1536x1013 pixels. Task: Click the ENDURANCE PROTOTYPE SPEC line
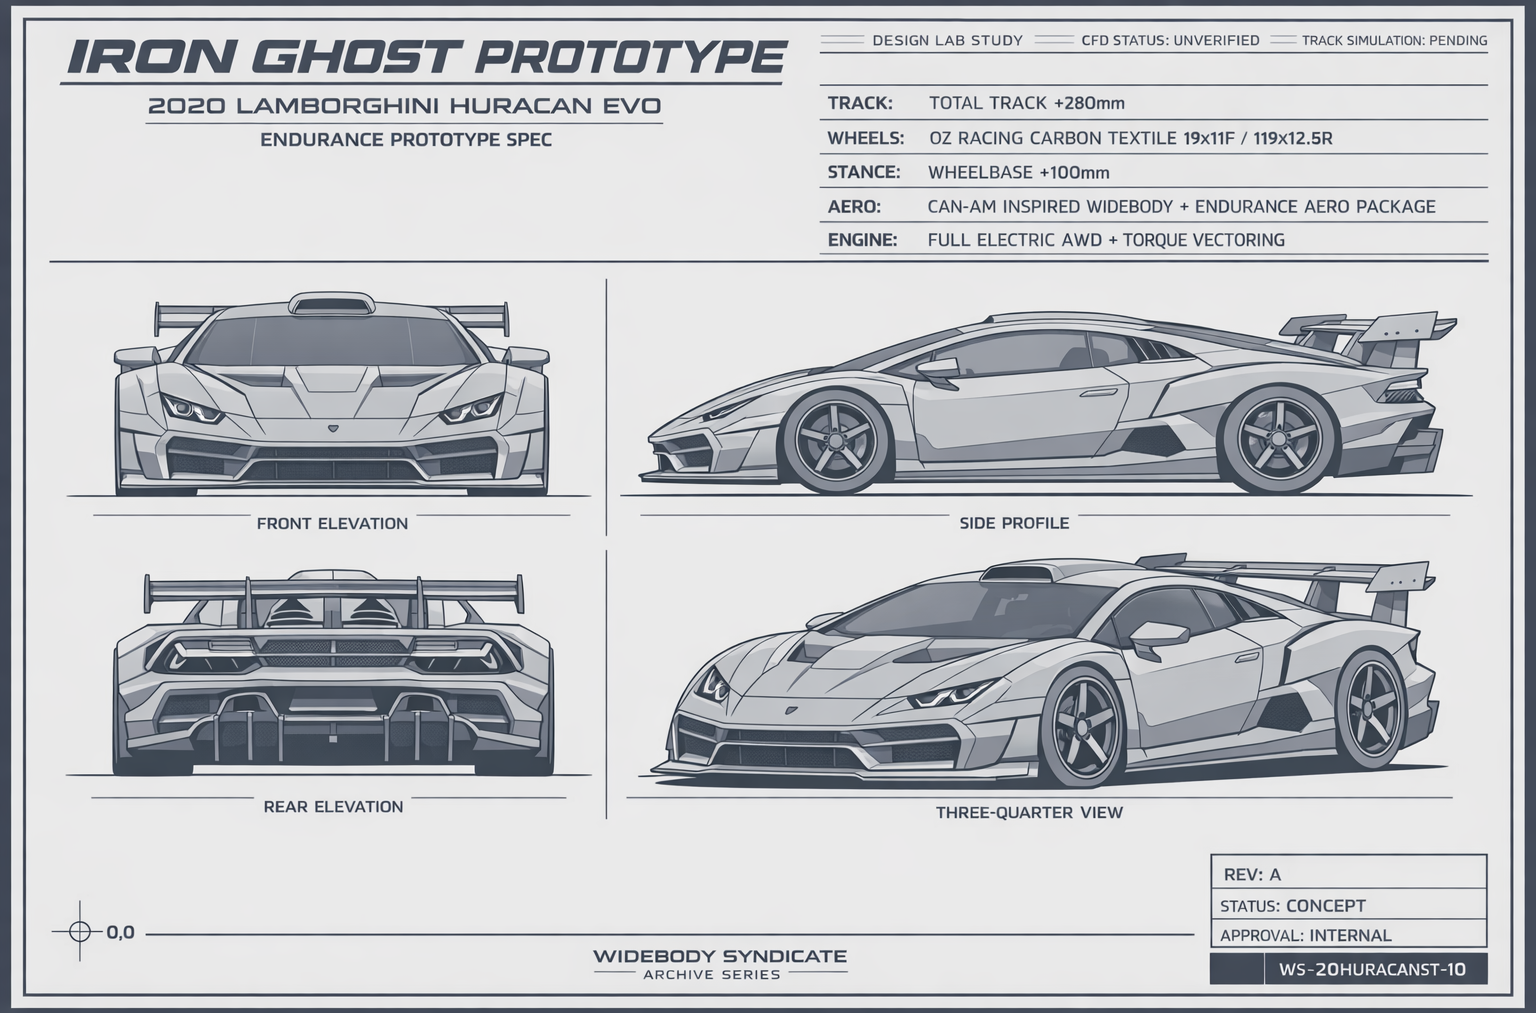click(x=406, y=140)
